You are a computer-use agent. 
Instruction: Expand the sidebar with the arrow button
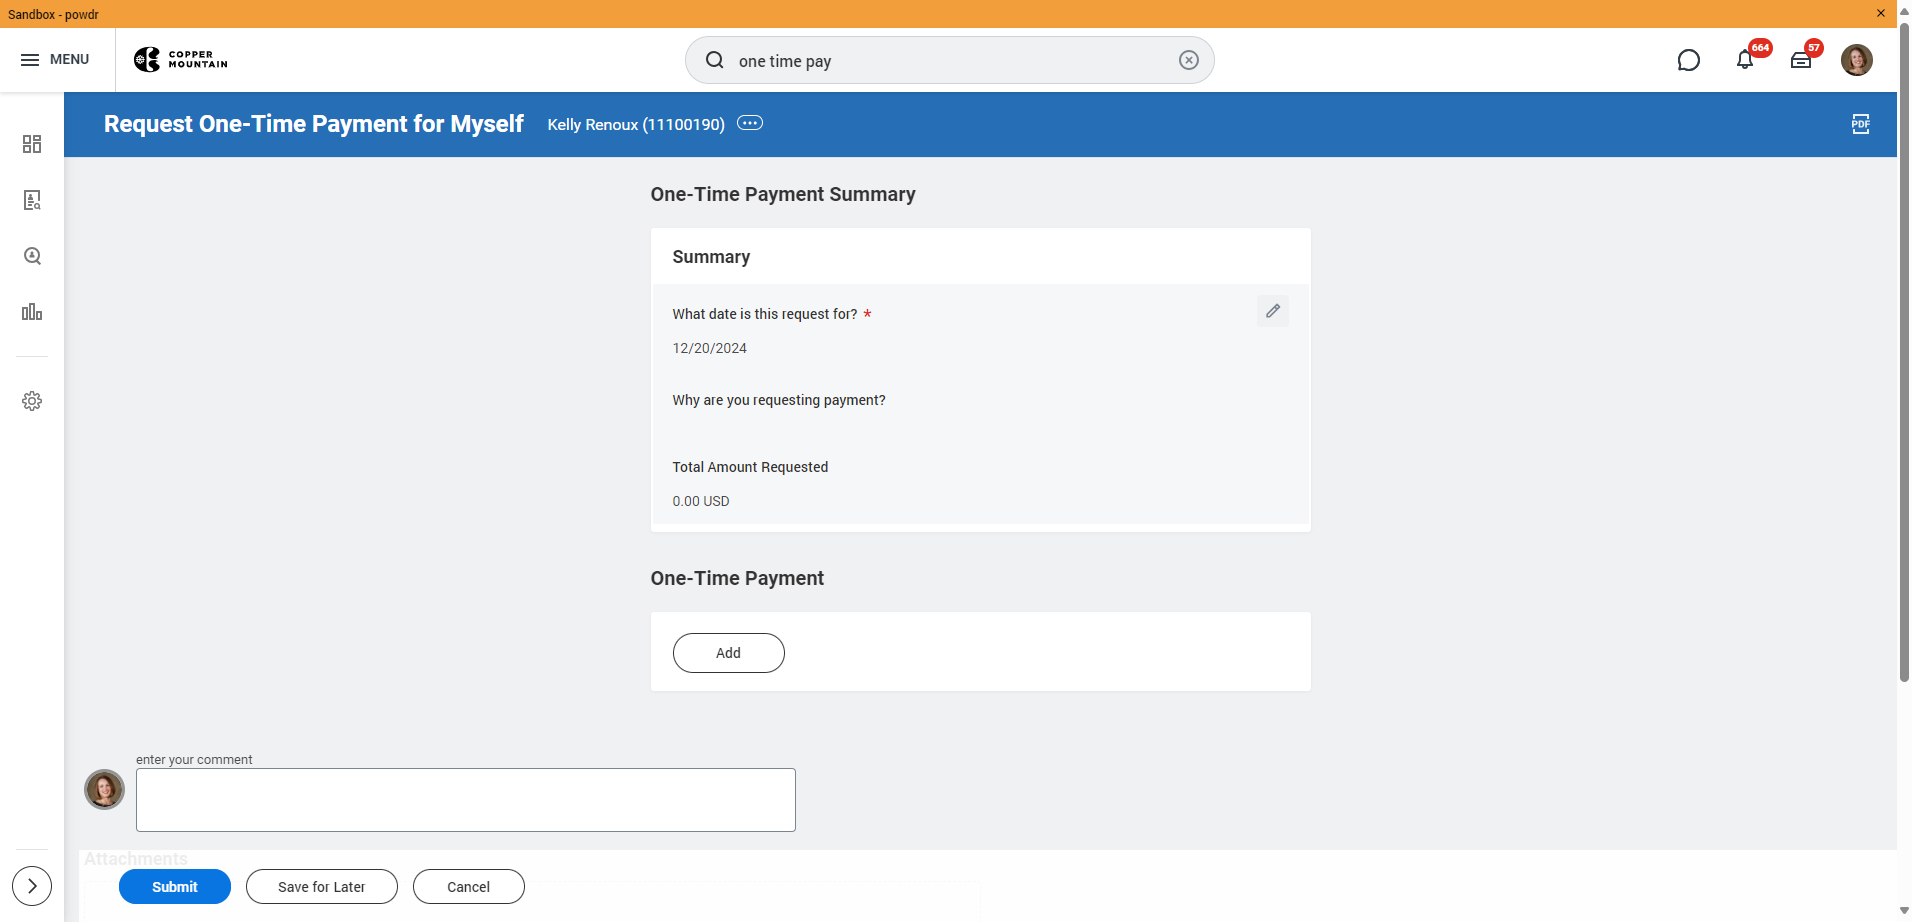tap(32, 886)
